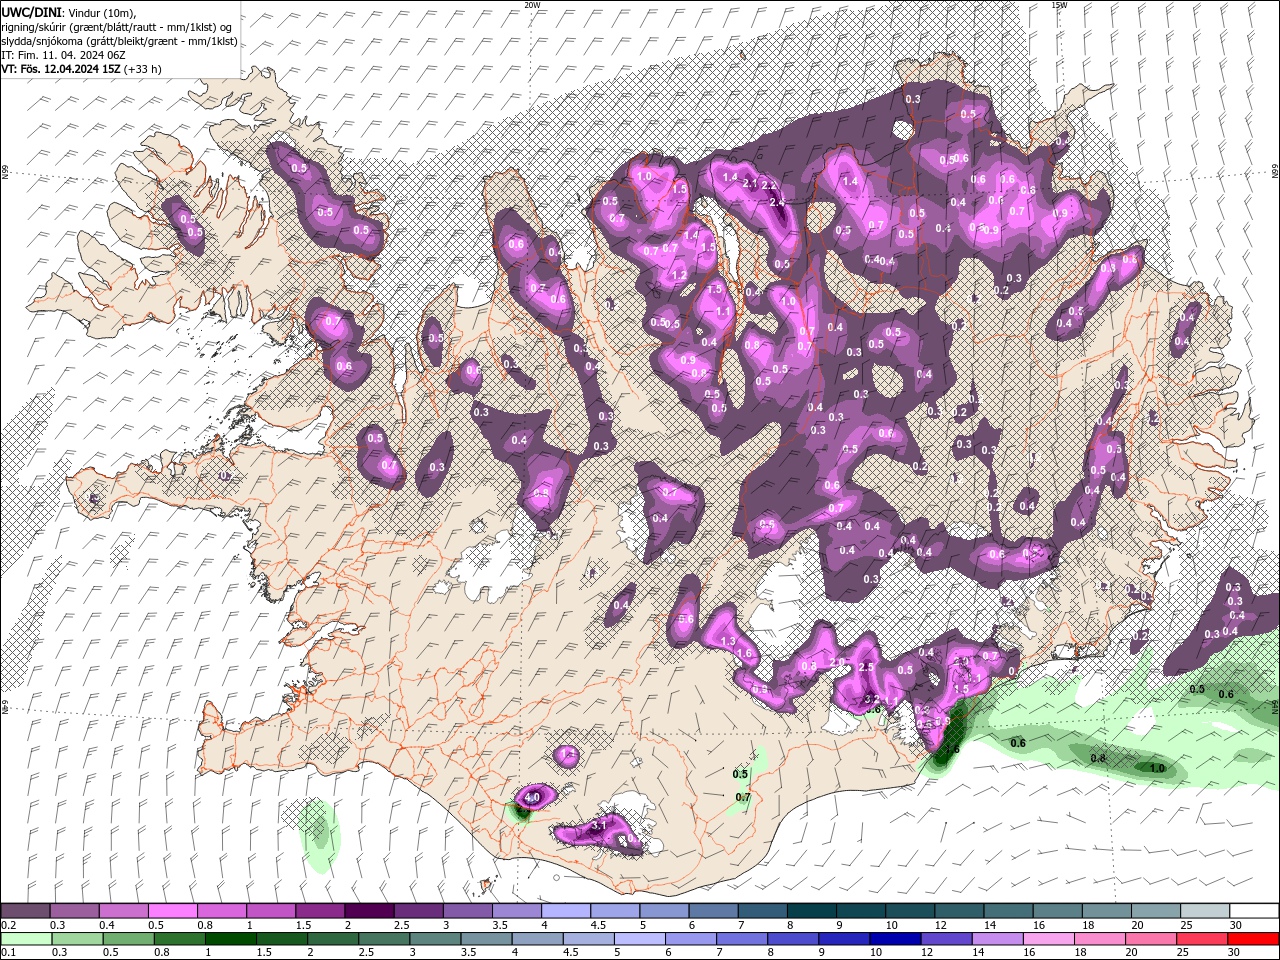Image resolution: width=1280 pixels, height=960 pixels.
Task: Click the 15W longitude label on top edge
Action: pos(1059,5)
